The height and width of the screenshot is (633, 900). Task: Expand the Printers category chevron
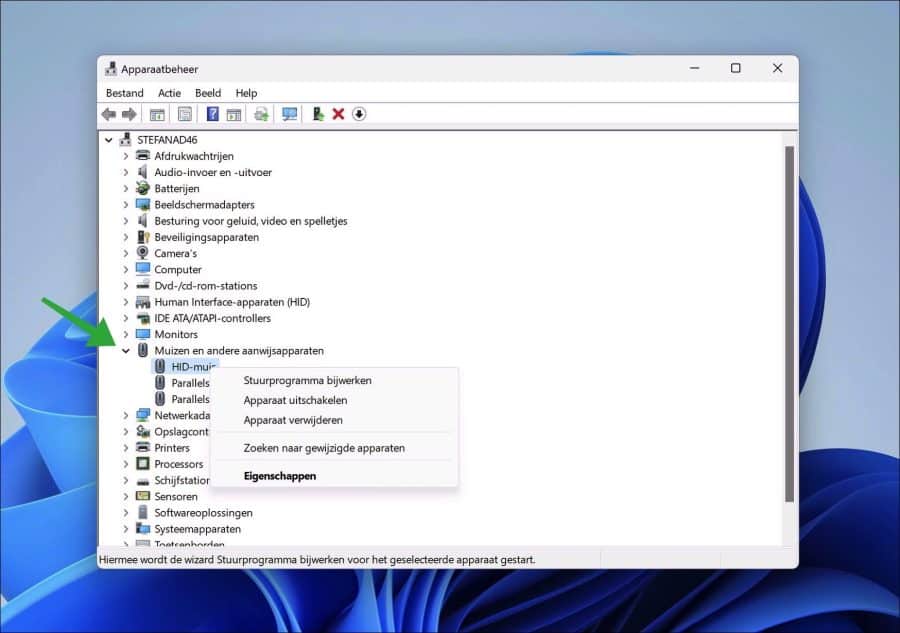126,448
